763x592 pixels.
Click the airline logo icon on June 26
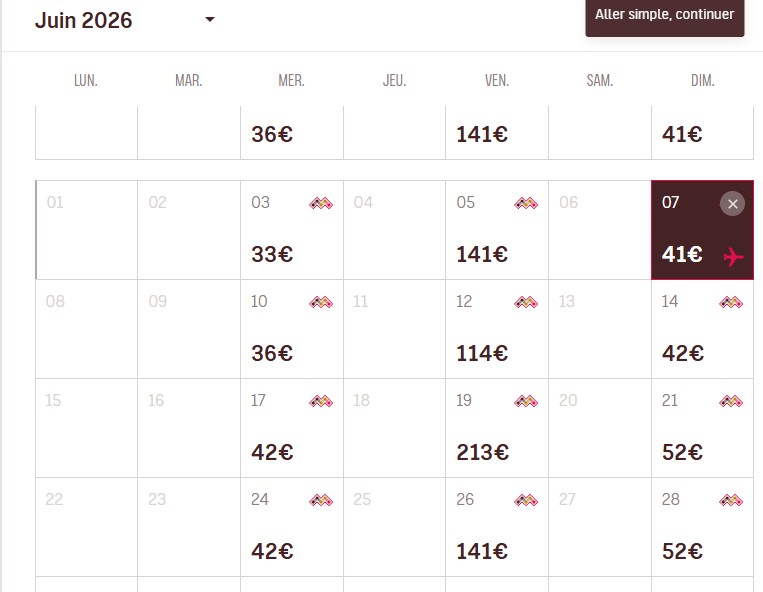[x=526, y=500]
